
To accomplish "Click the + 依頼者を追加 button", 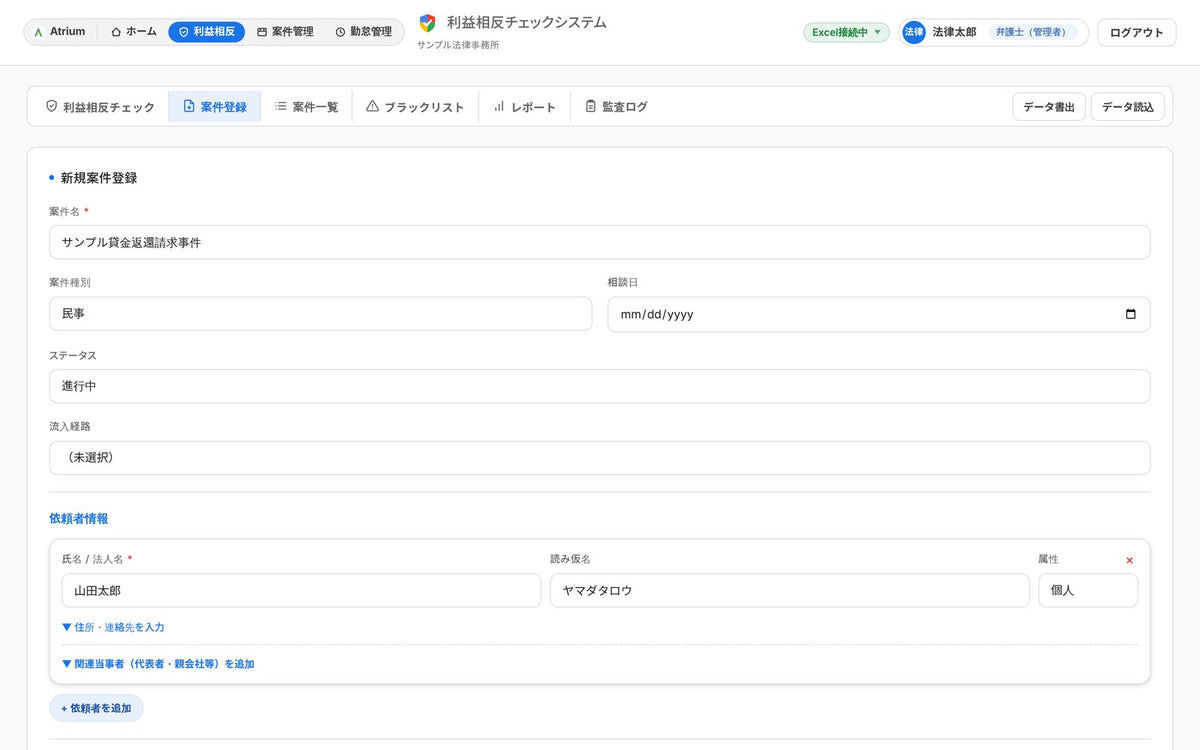I will (96, 708).
